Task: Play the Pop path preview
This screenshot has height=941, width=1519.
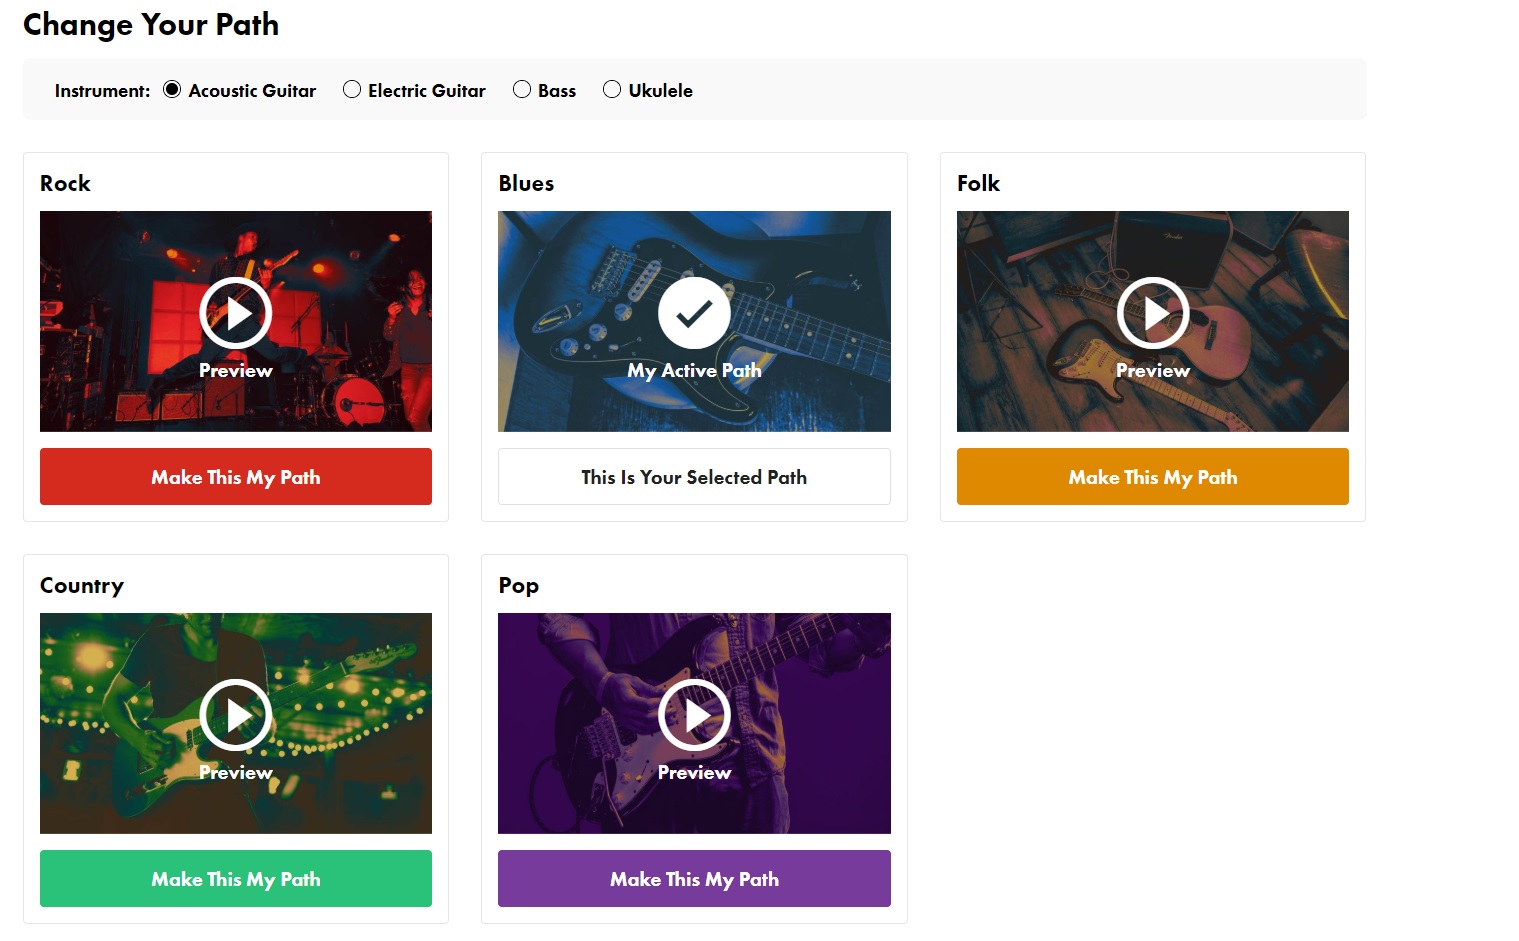Action: [693, 715]
